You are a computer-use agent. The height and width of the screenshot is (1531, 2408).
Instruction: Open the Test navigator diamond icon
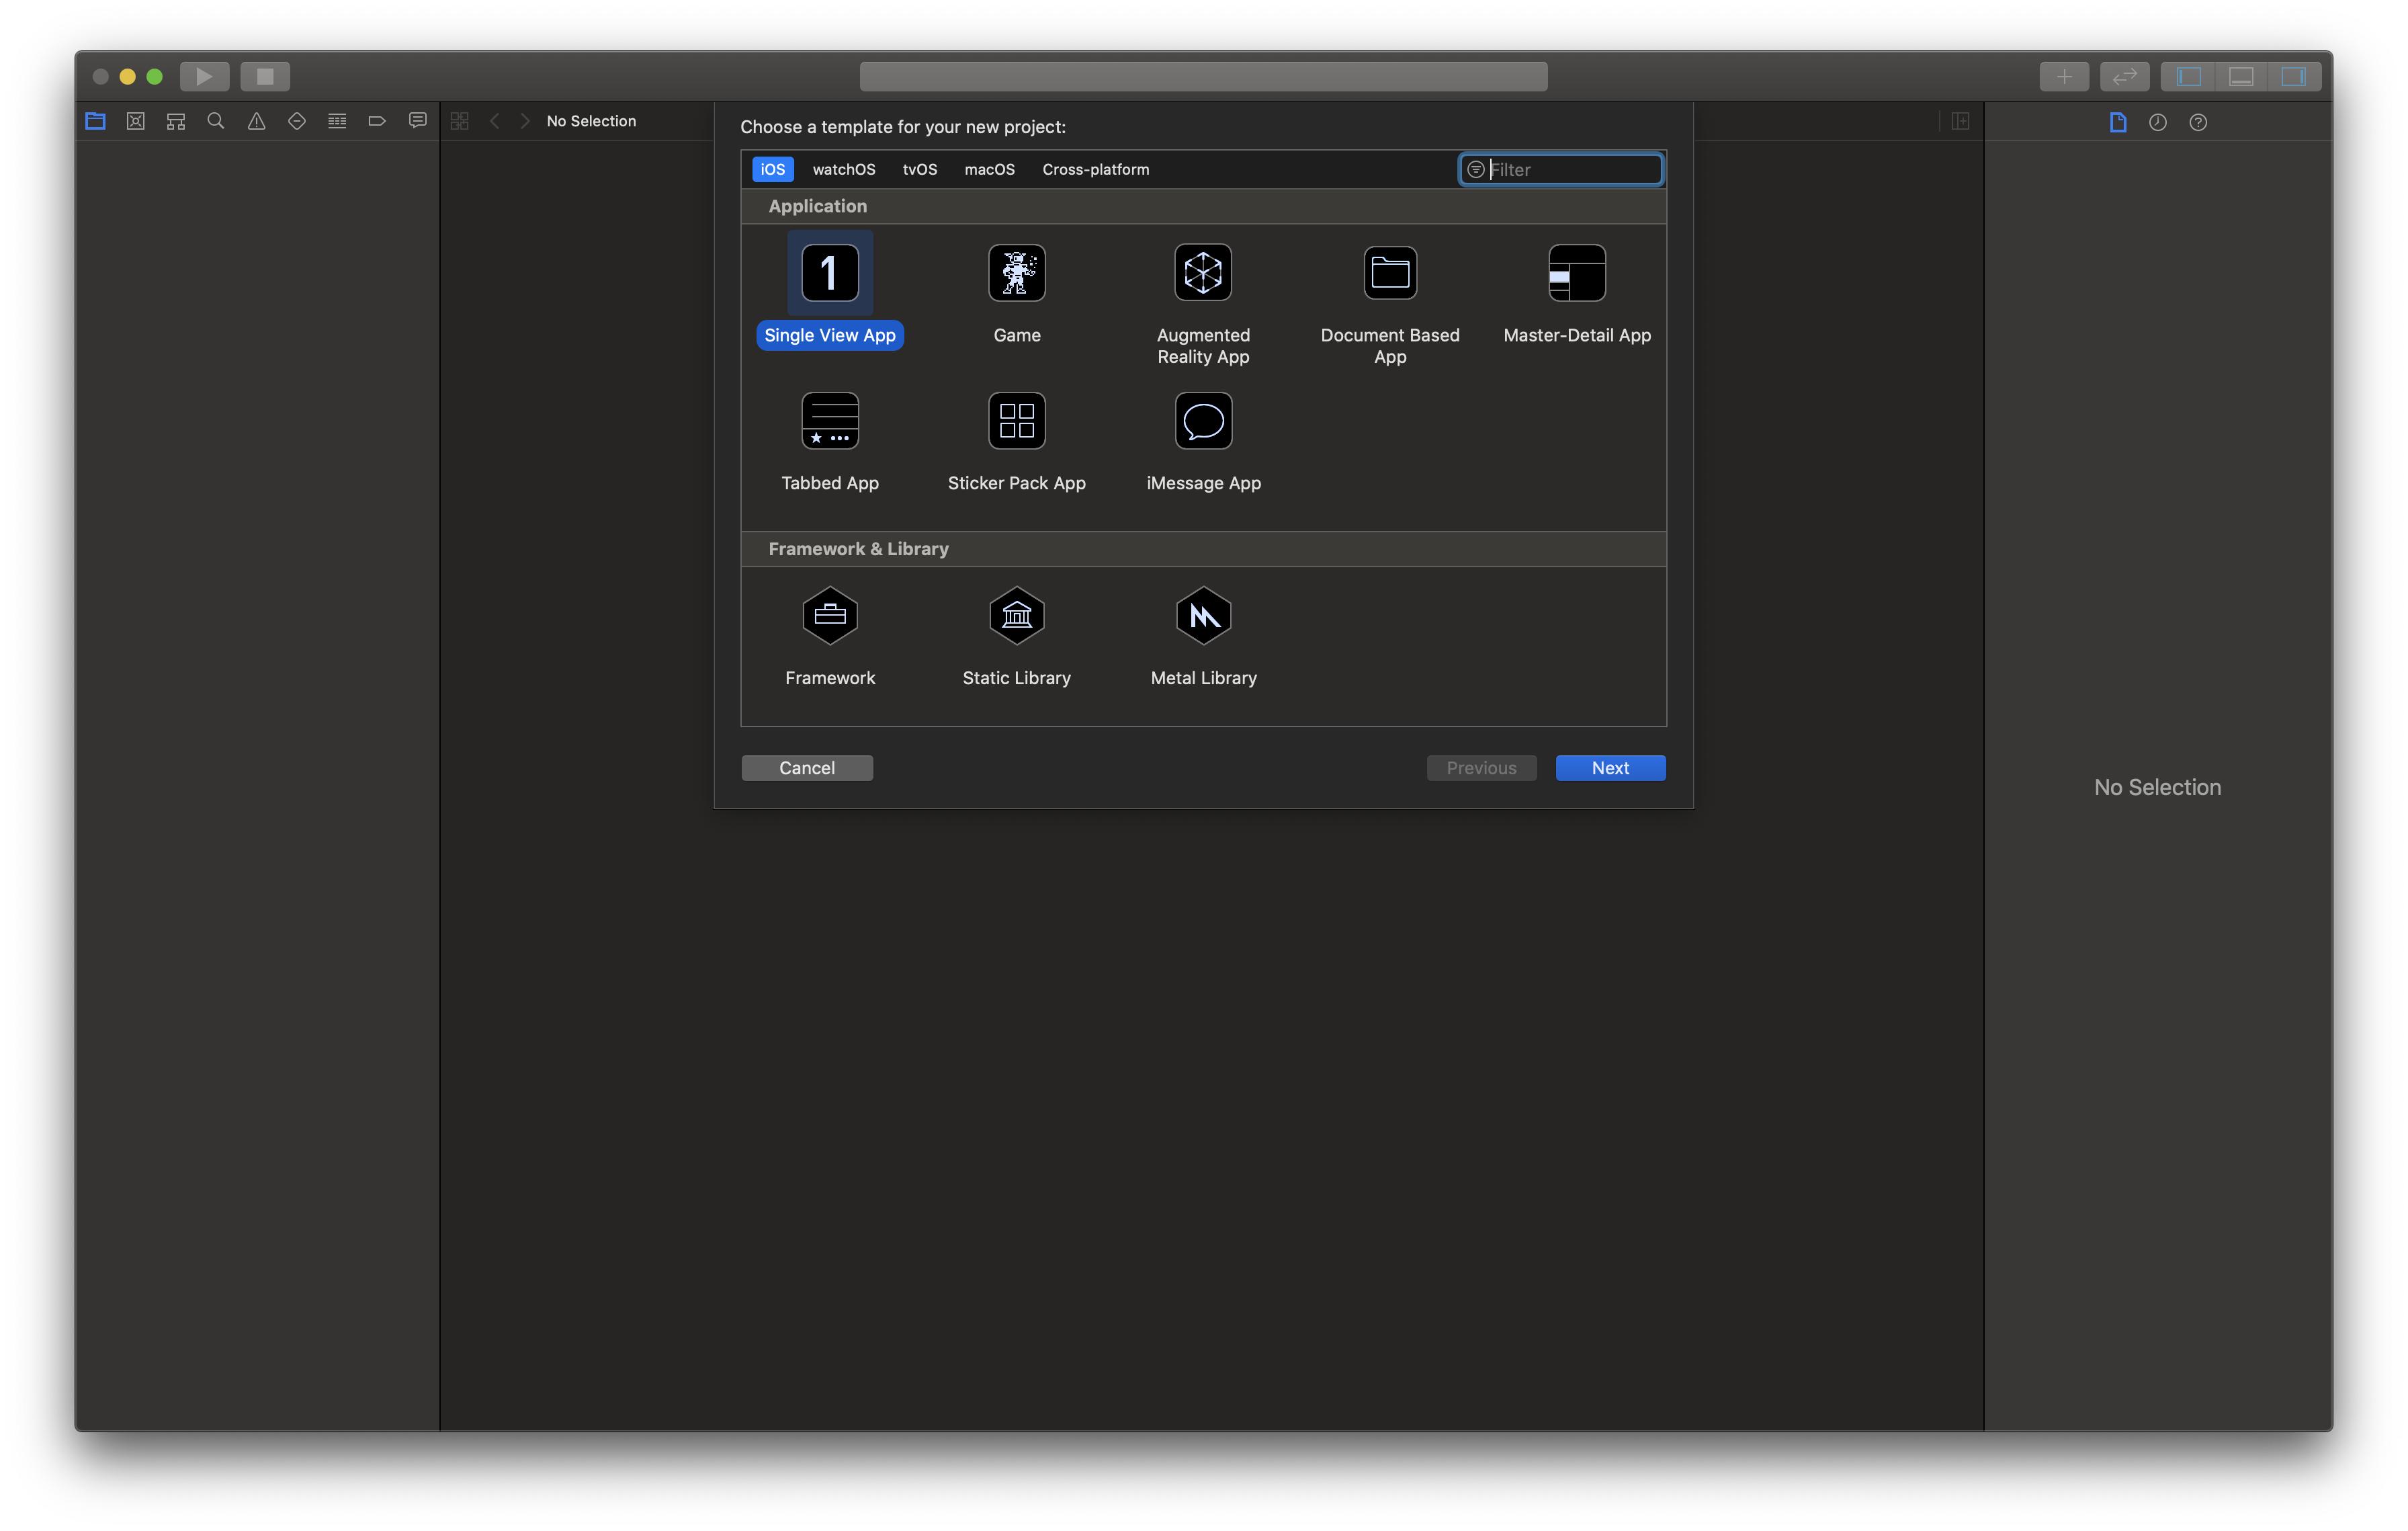pyautogui.click(x=297, y=121)
